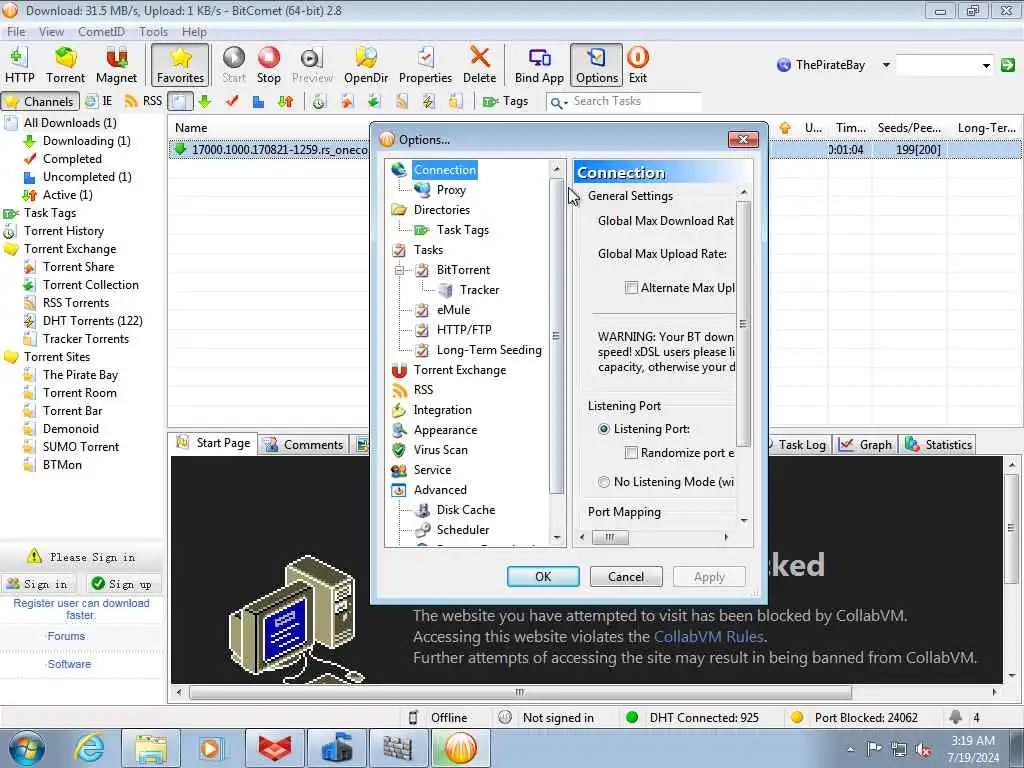Click the Exit toolbar icon
Viewport: 1024px width, 768px height.
(637, 65)
